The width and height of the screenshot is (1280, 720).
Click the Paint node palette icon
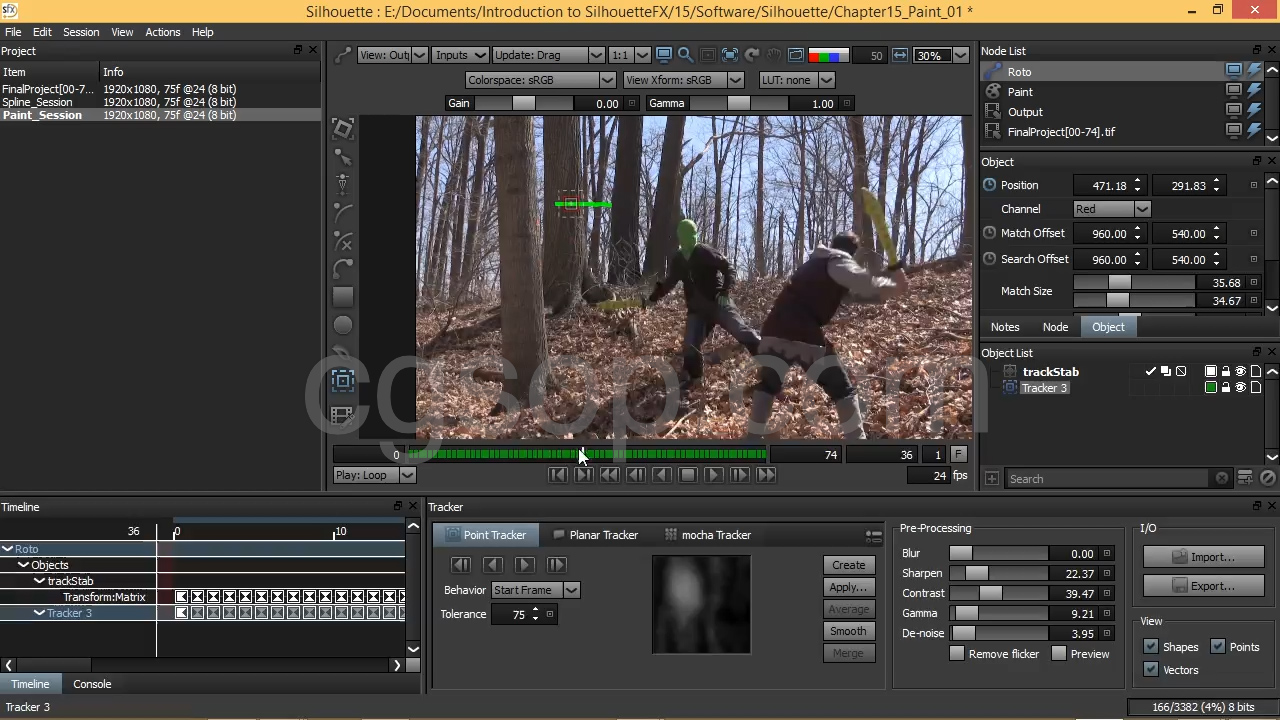(x=993, y=92)
